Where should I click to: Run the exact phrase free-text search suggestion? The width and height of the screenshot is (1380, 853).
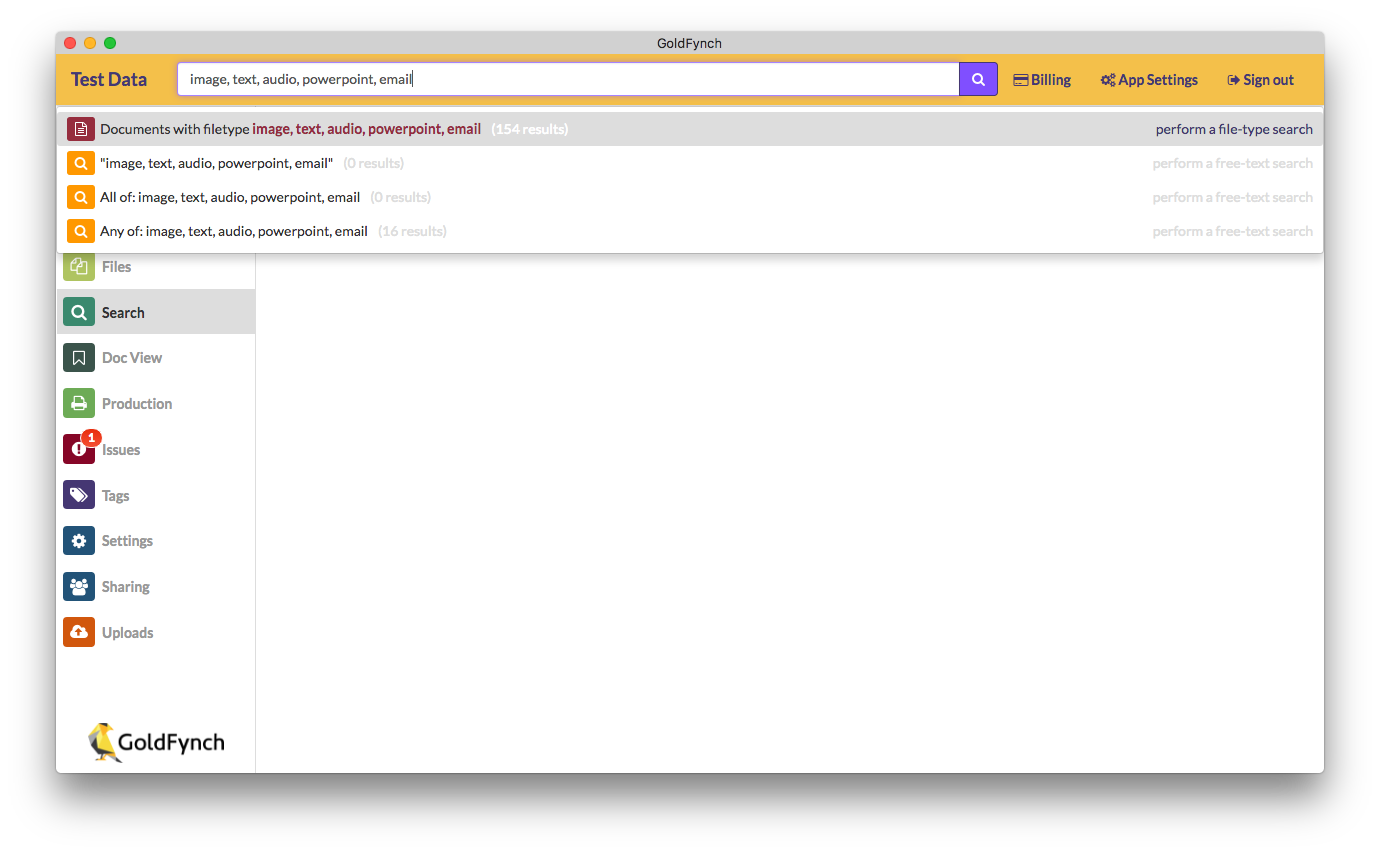(x=215, y=163)
